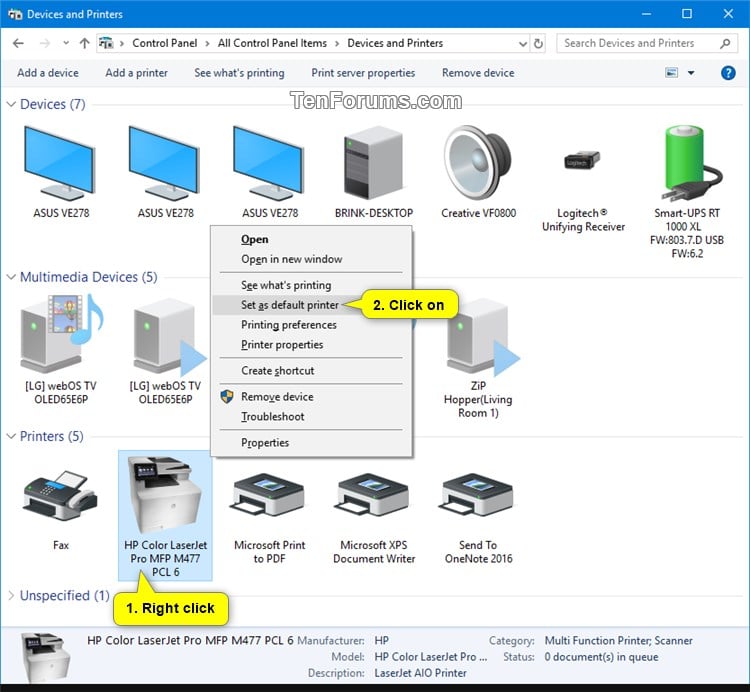Open the recent locations dropdown arrow
The height and width of the screenshot is (692, 750).
pos(66,43)
